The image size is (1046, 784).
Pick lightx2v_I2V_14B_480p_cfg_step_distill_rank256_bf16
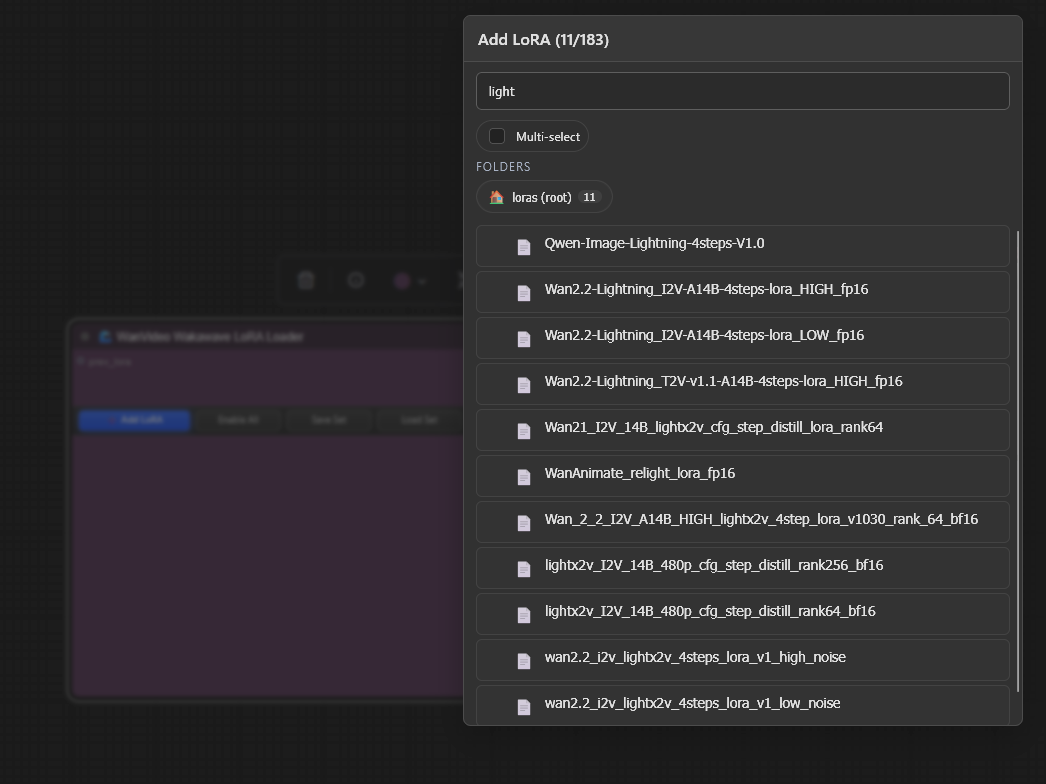(742, 568)
